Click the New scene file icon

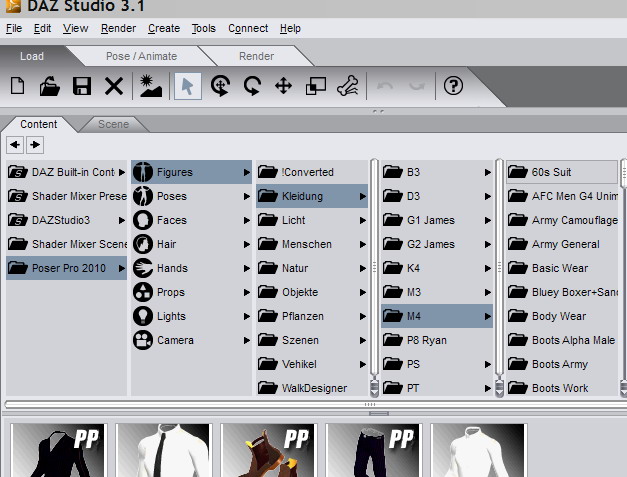point(18,86)
